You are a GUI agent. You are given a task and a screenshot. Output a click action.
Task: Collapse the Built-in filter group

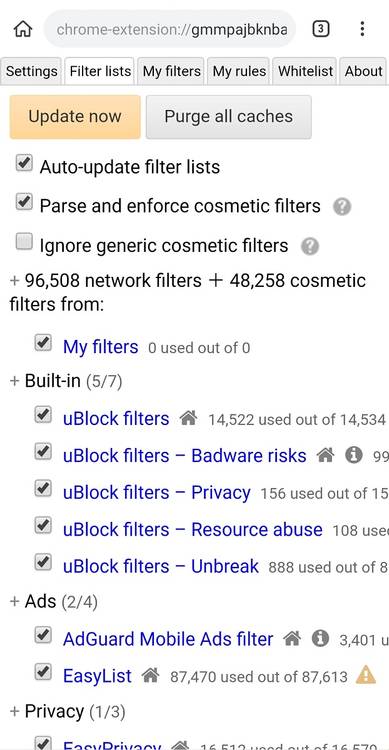click(x=66, y=382)
